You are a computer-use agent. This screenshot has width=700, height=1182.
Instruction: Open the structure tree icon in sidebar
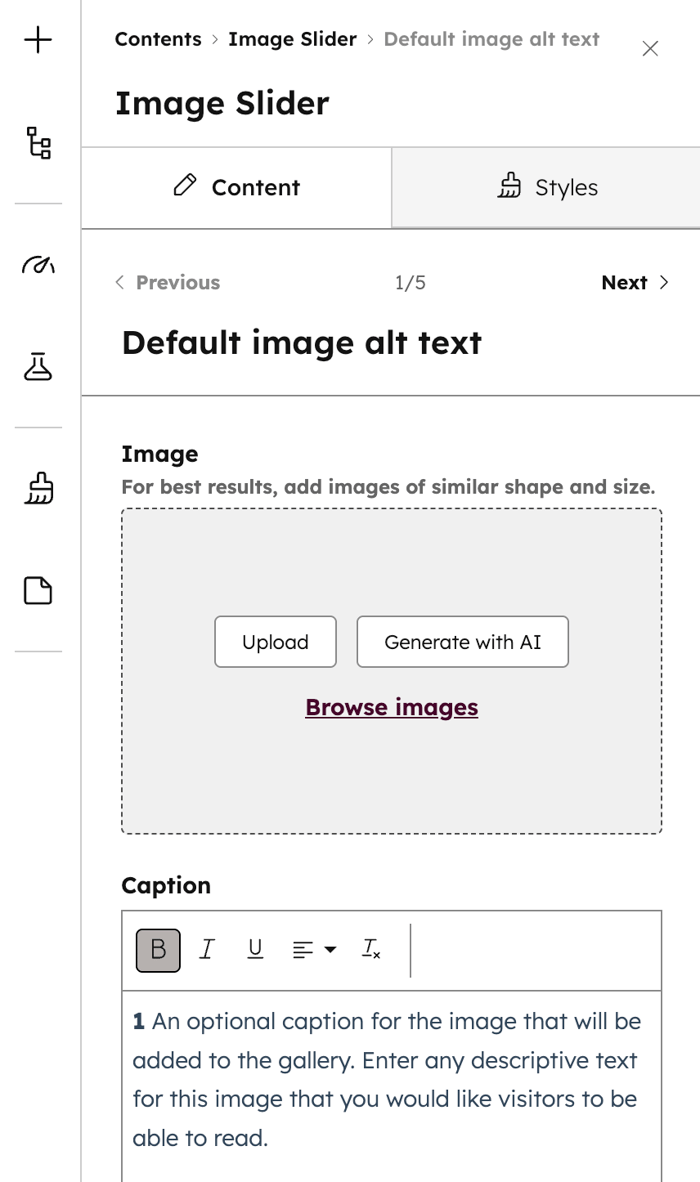(x=38, y=142)
